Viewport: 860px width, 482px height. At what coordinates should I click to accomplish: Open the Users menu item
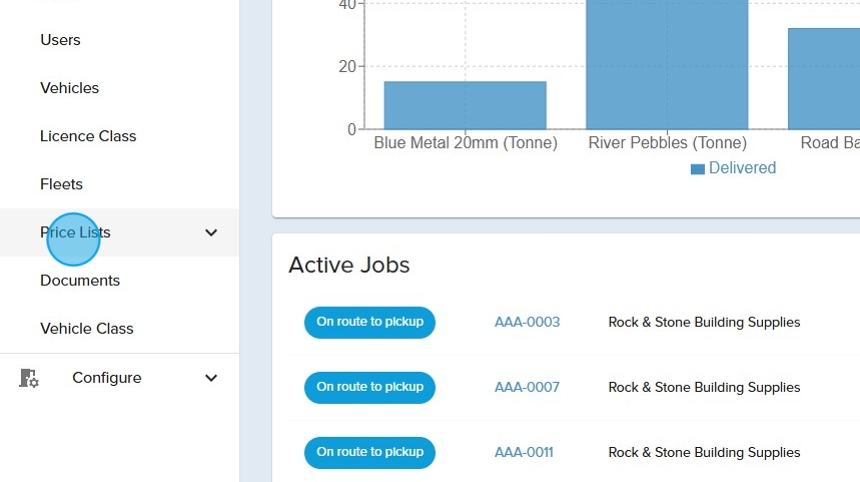pyautogui.click(x=60, y=40)
